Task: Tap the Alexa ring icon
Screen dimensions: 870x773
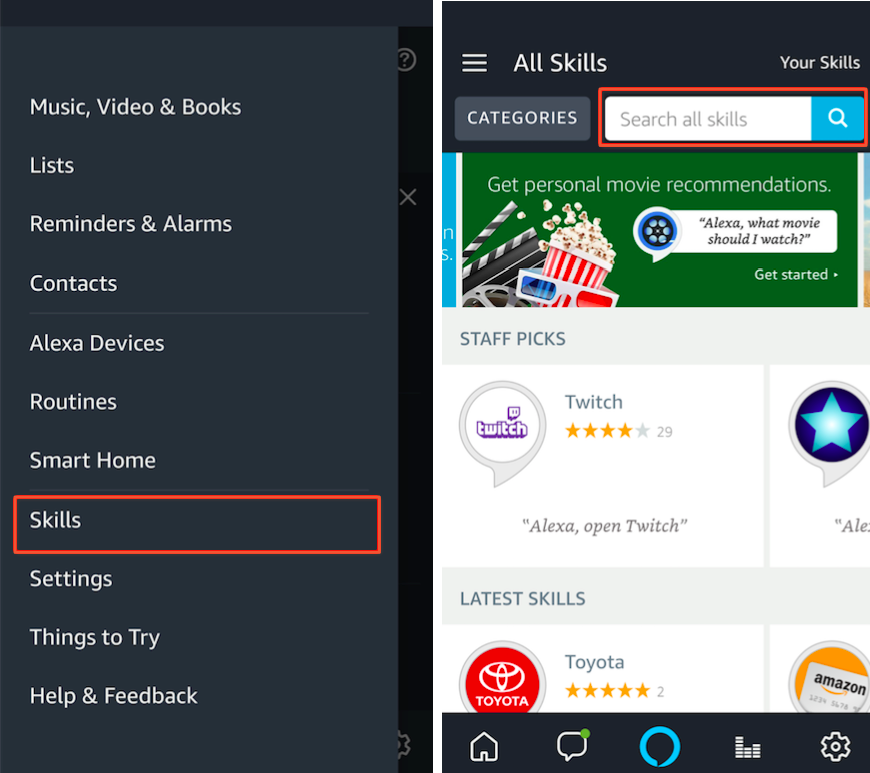Action: tap(659, 746)
